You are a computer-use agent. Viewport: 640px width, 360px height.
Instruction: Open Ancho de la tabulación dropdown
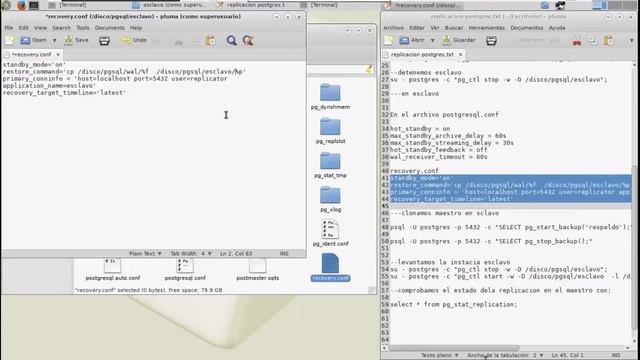(506, 356)
